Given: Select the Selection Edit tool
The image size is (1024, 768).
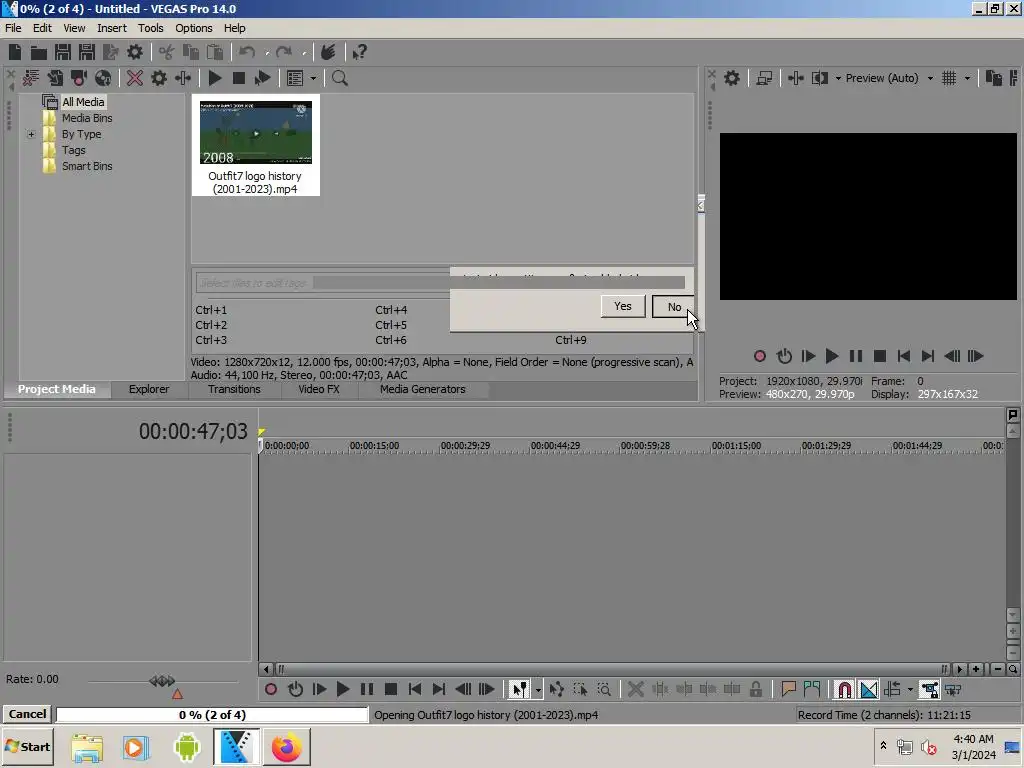Looking at the screenshot, I should (x=581, y=689).
